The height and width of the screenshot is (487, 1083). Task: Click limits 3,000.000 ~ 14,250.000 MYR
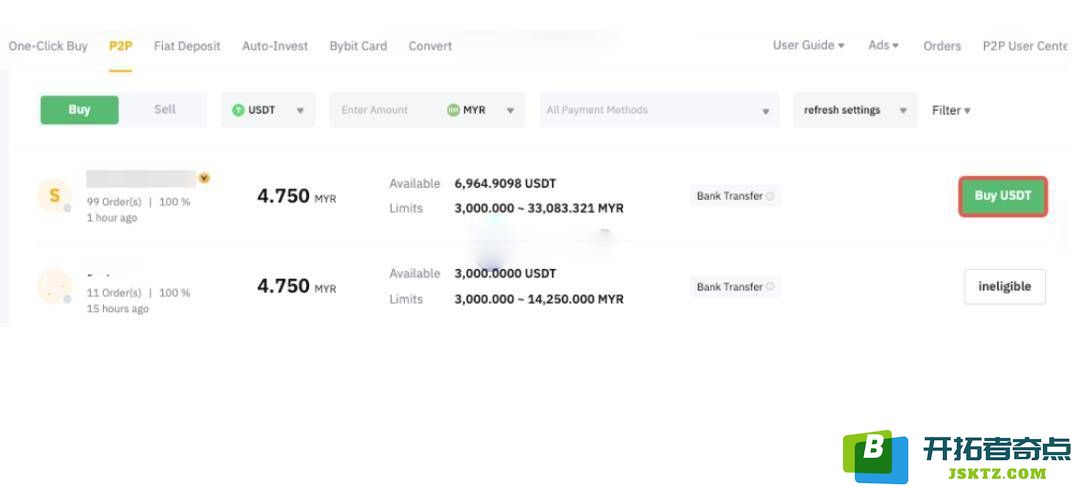click(539, 299)
